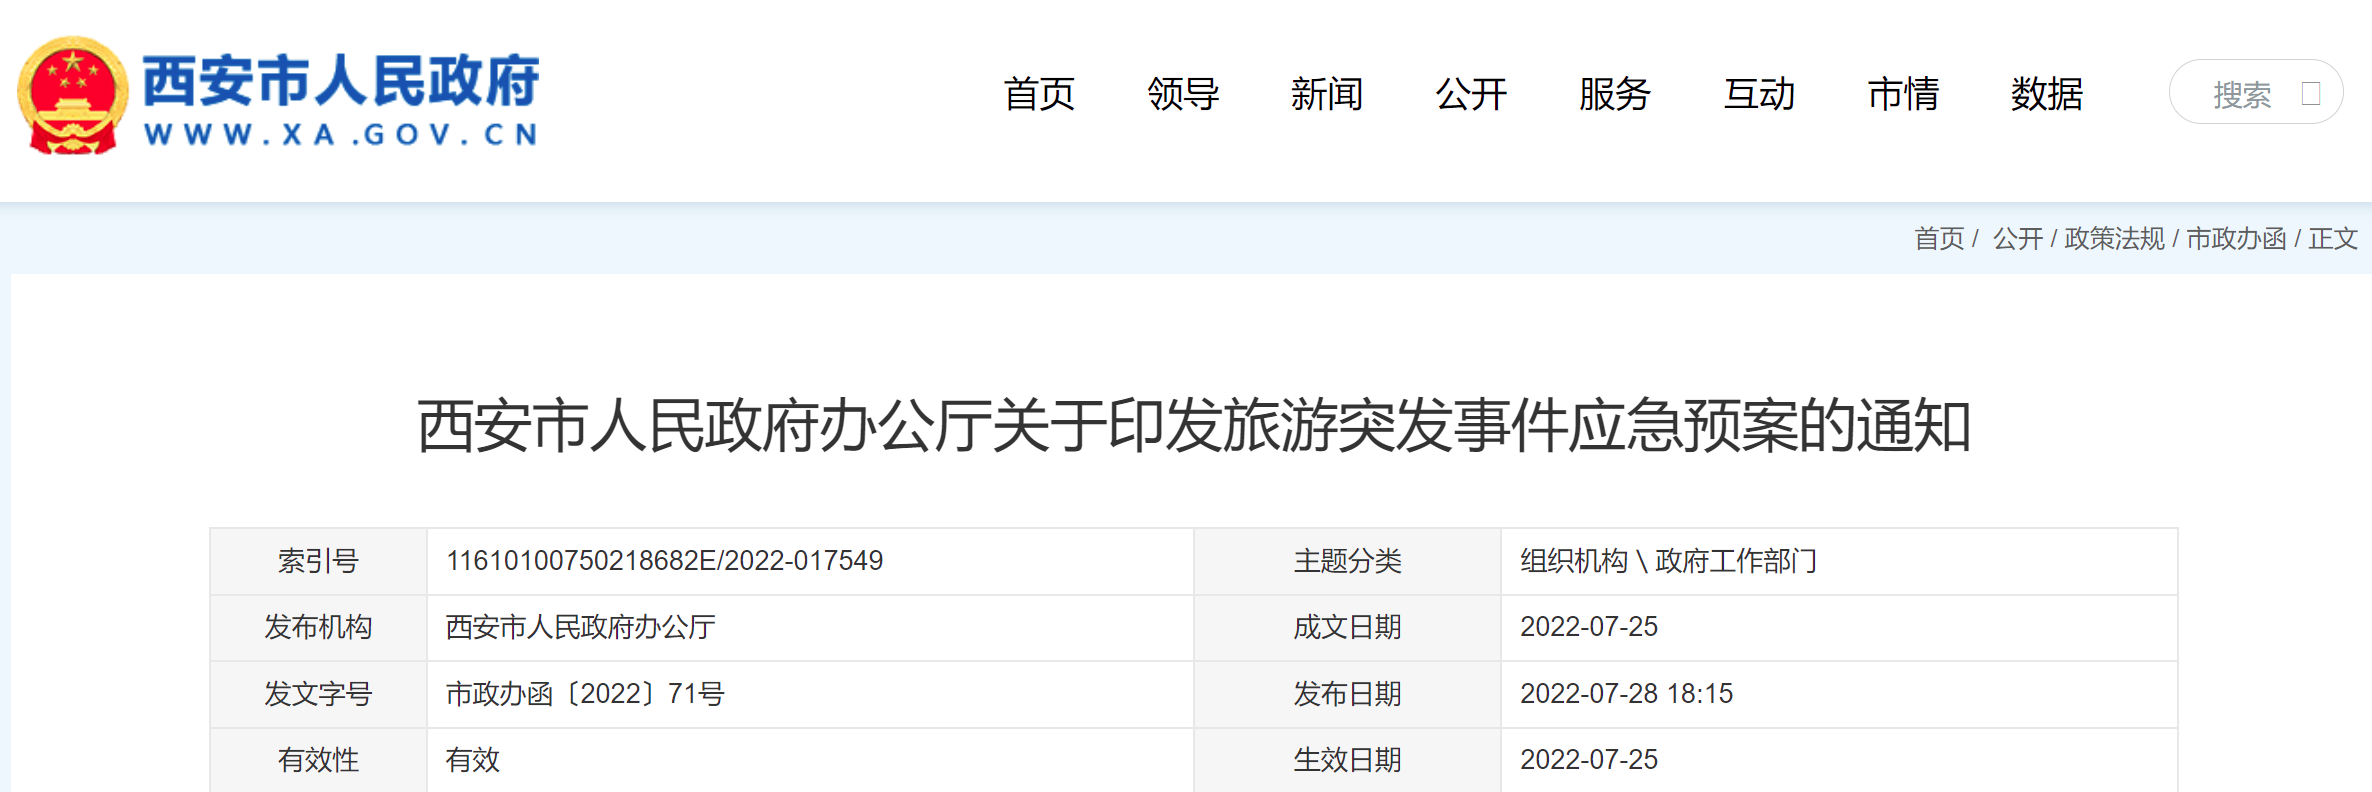
Task: Open the 市情 navigation menu item
Action: [1903, 94]
